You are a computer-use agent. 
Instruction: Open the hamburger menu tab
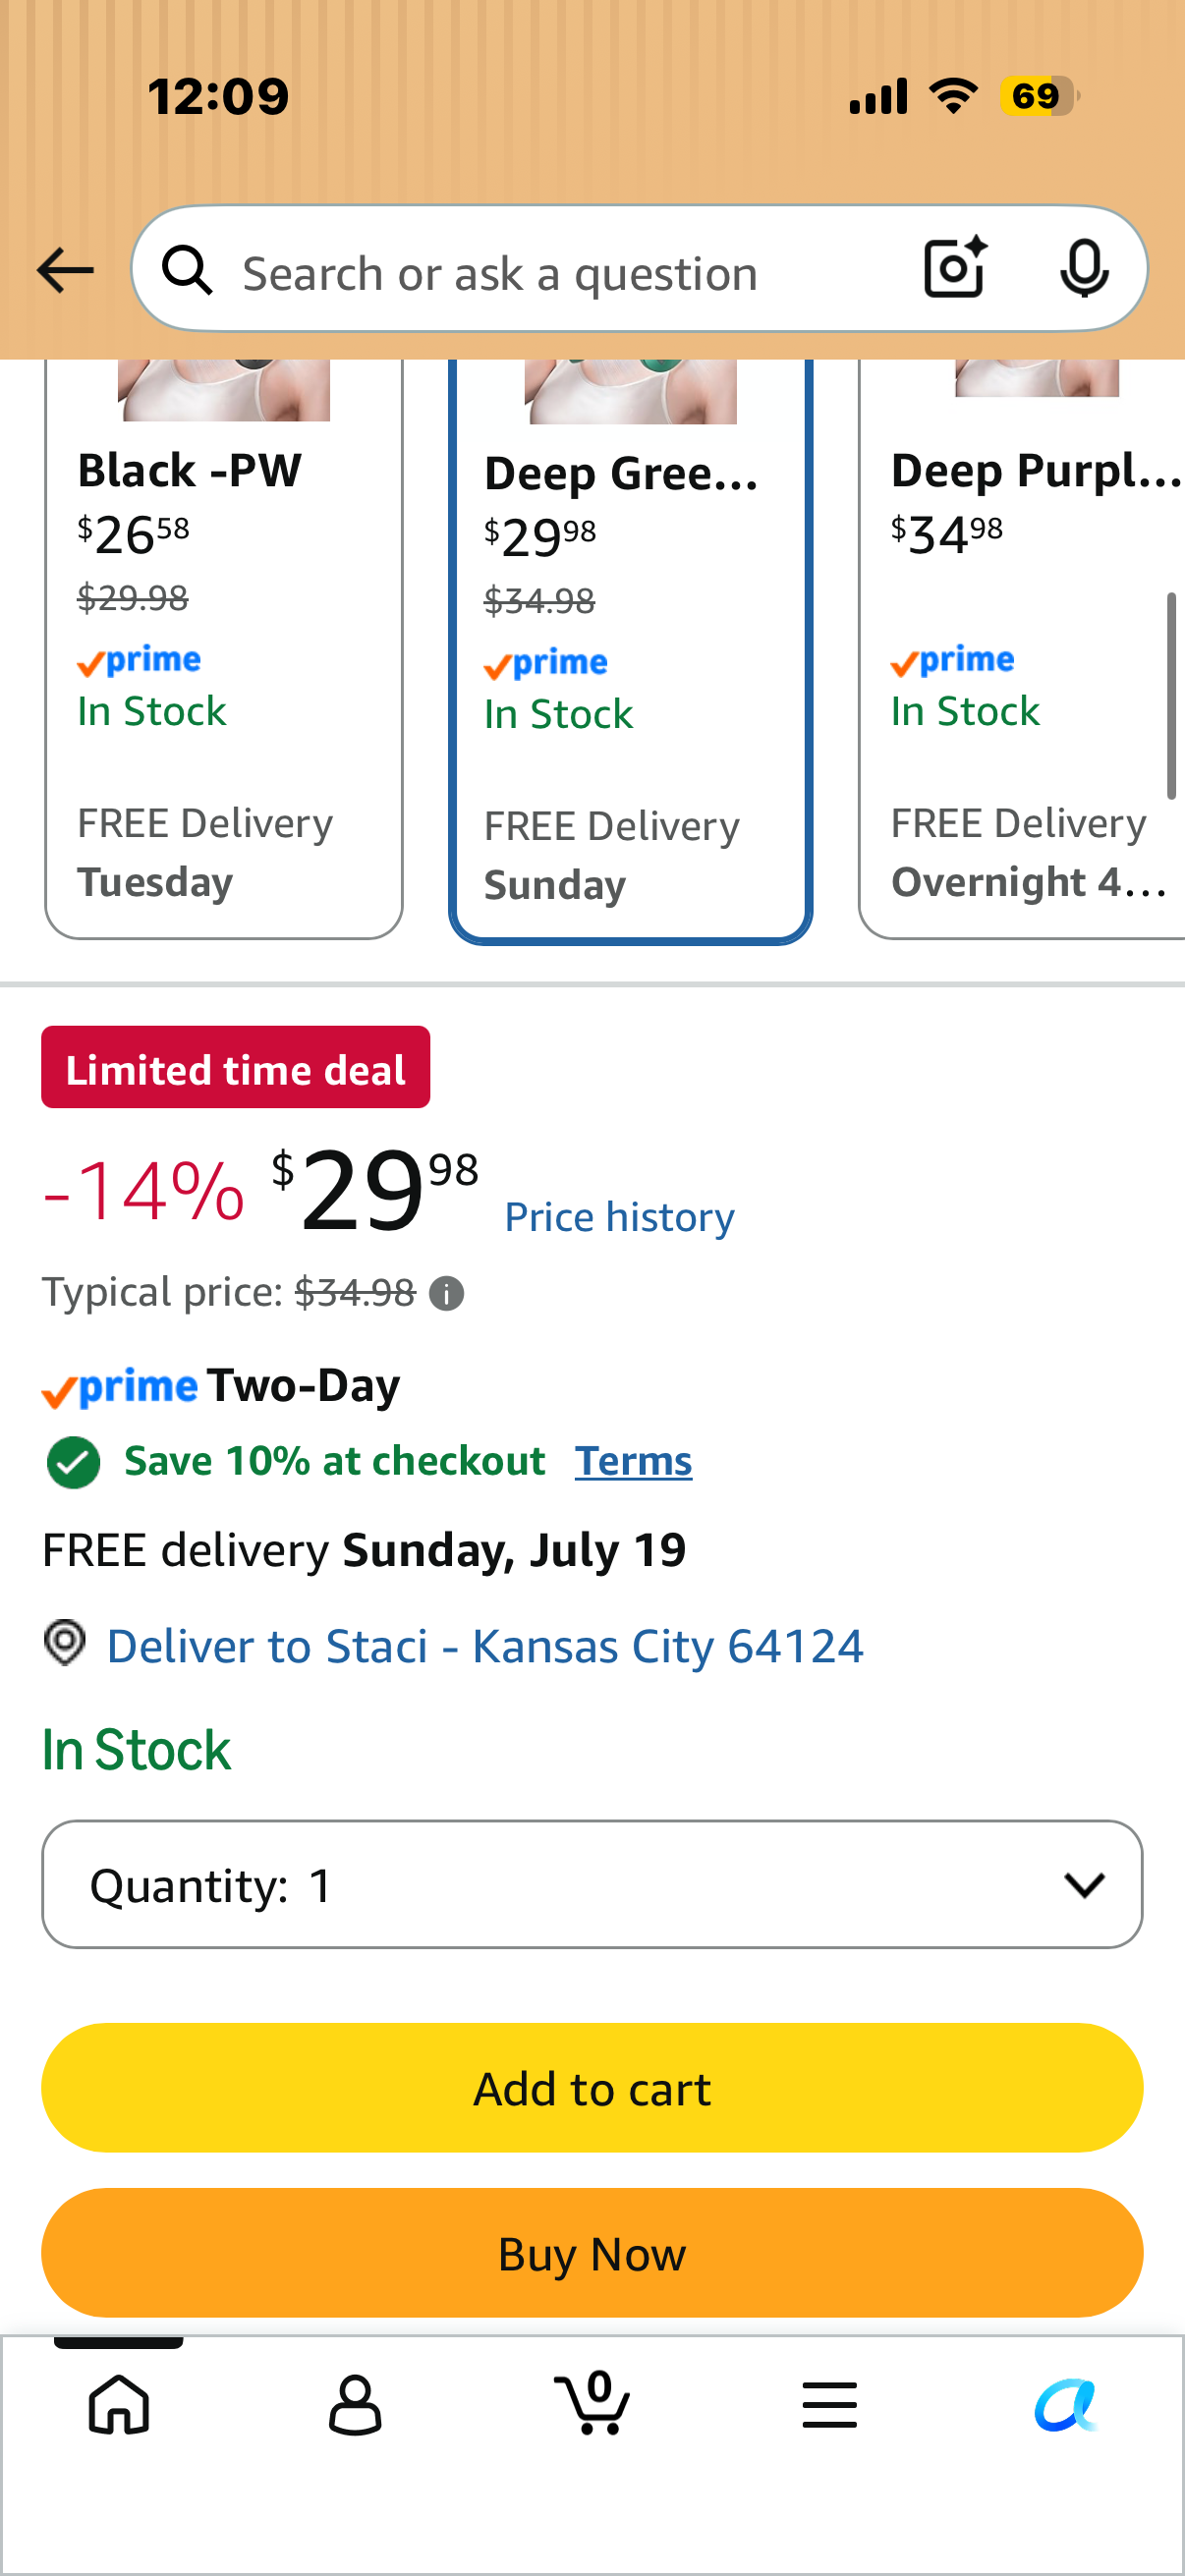(x=829, y=2404)
